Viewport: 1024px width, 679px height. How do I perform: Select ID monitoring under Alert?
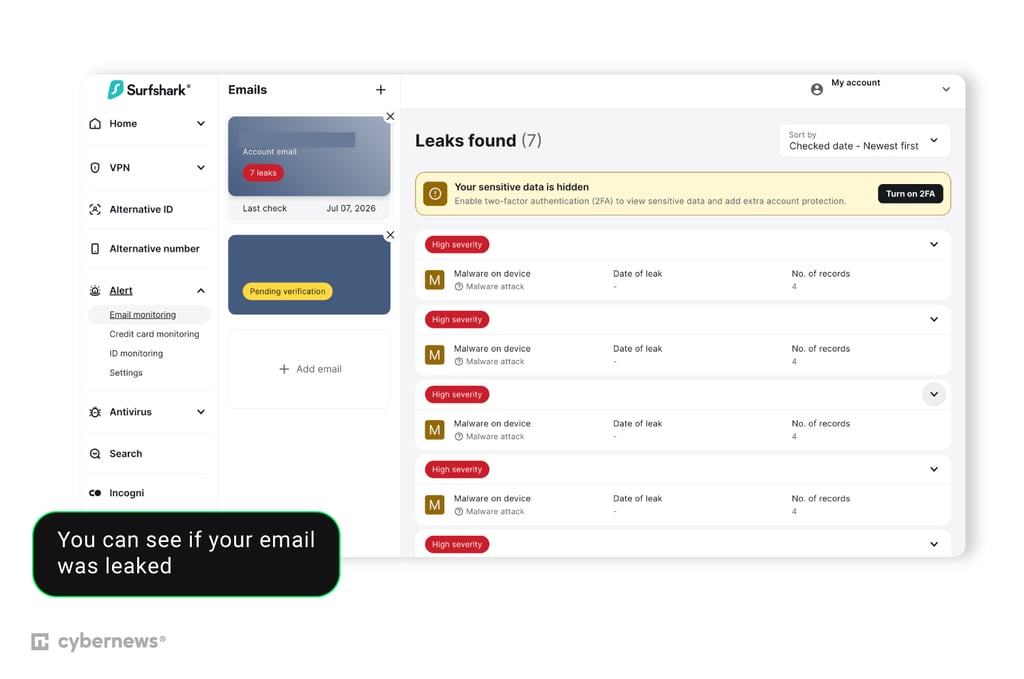coord(136,353)
